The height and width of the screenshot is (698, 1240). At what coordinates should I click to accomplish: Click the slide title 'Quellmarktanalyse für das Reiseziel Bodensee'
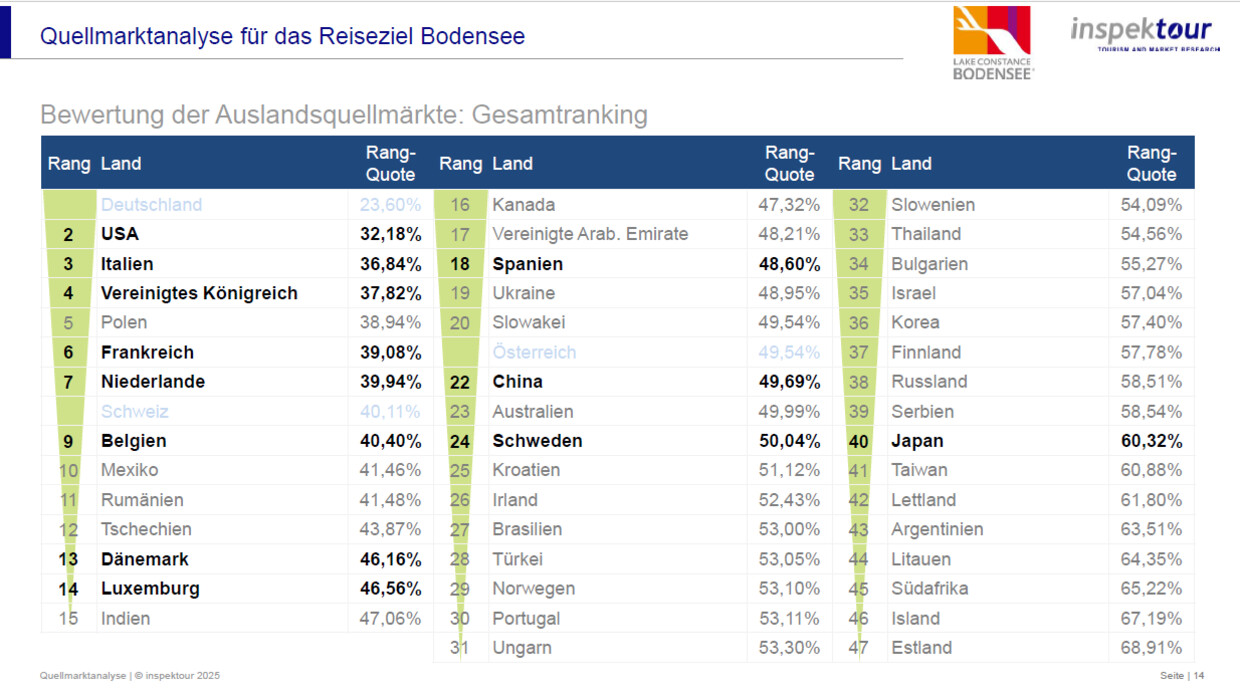(x=282, y=37)
